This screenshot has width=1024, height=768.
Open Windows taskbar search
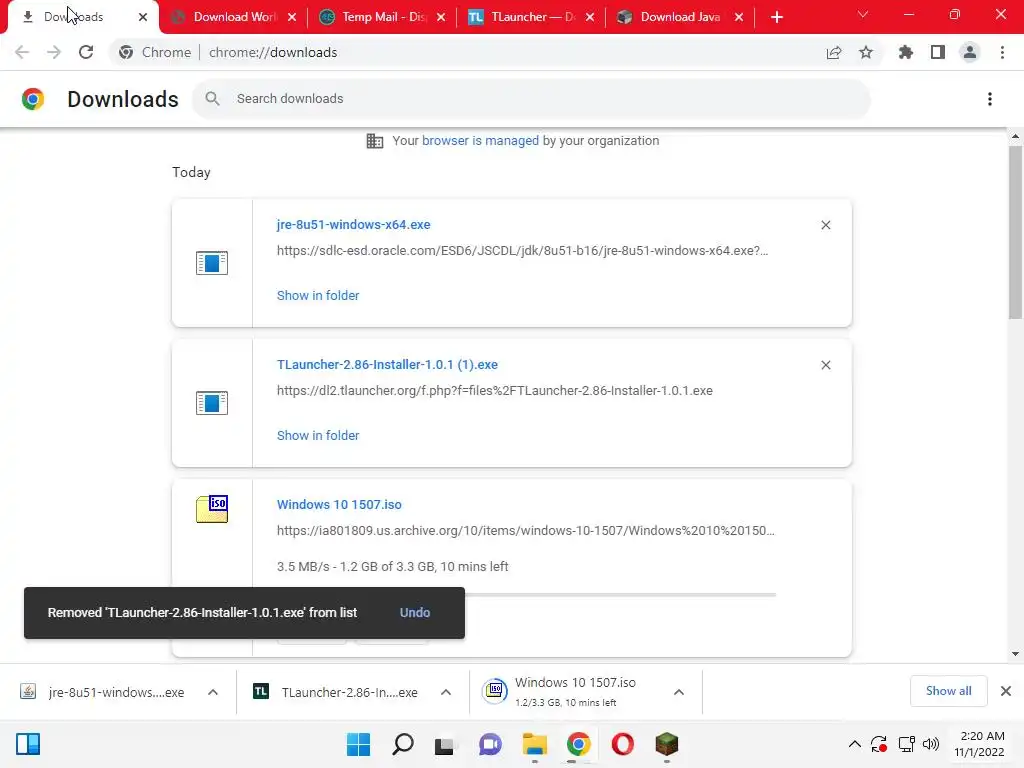[x=402, y=744]
